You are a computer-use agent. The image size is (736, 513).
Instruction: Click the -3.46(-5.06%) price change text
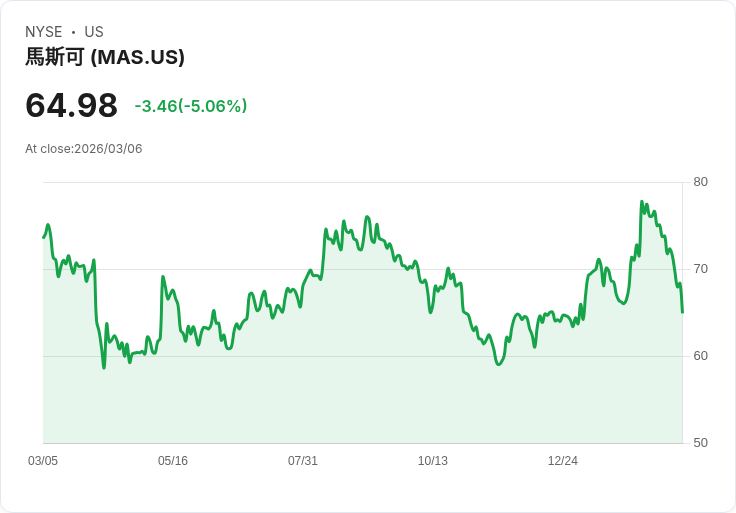pos(191,106)
